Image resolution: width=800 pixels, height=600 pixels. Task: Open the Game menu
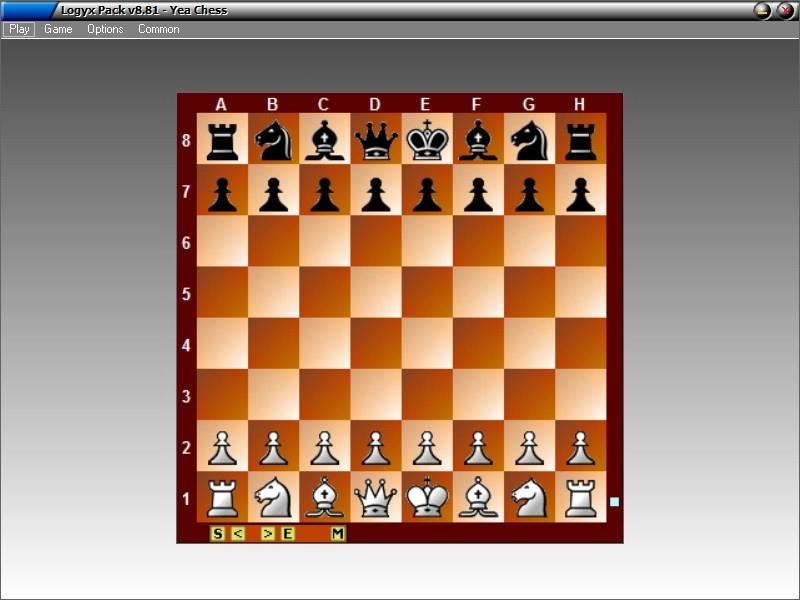click(x=58, y=29)
